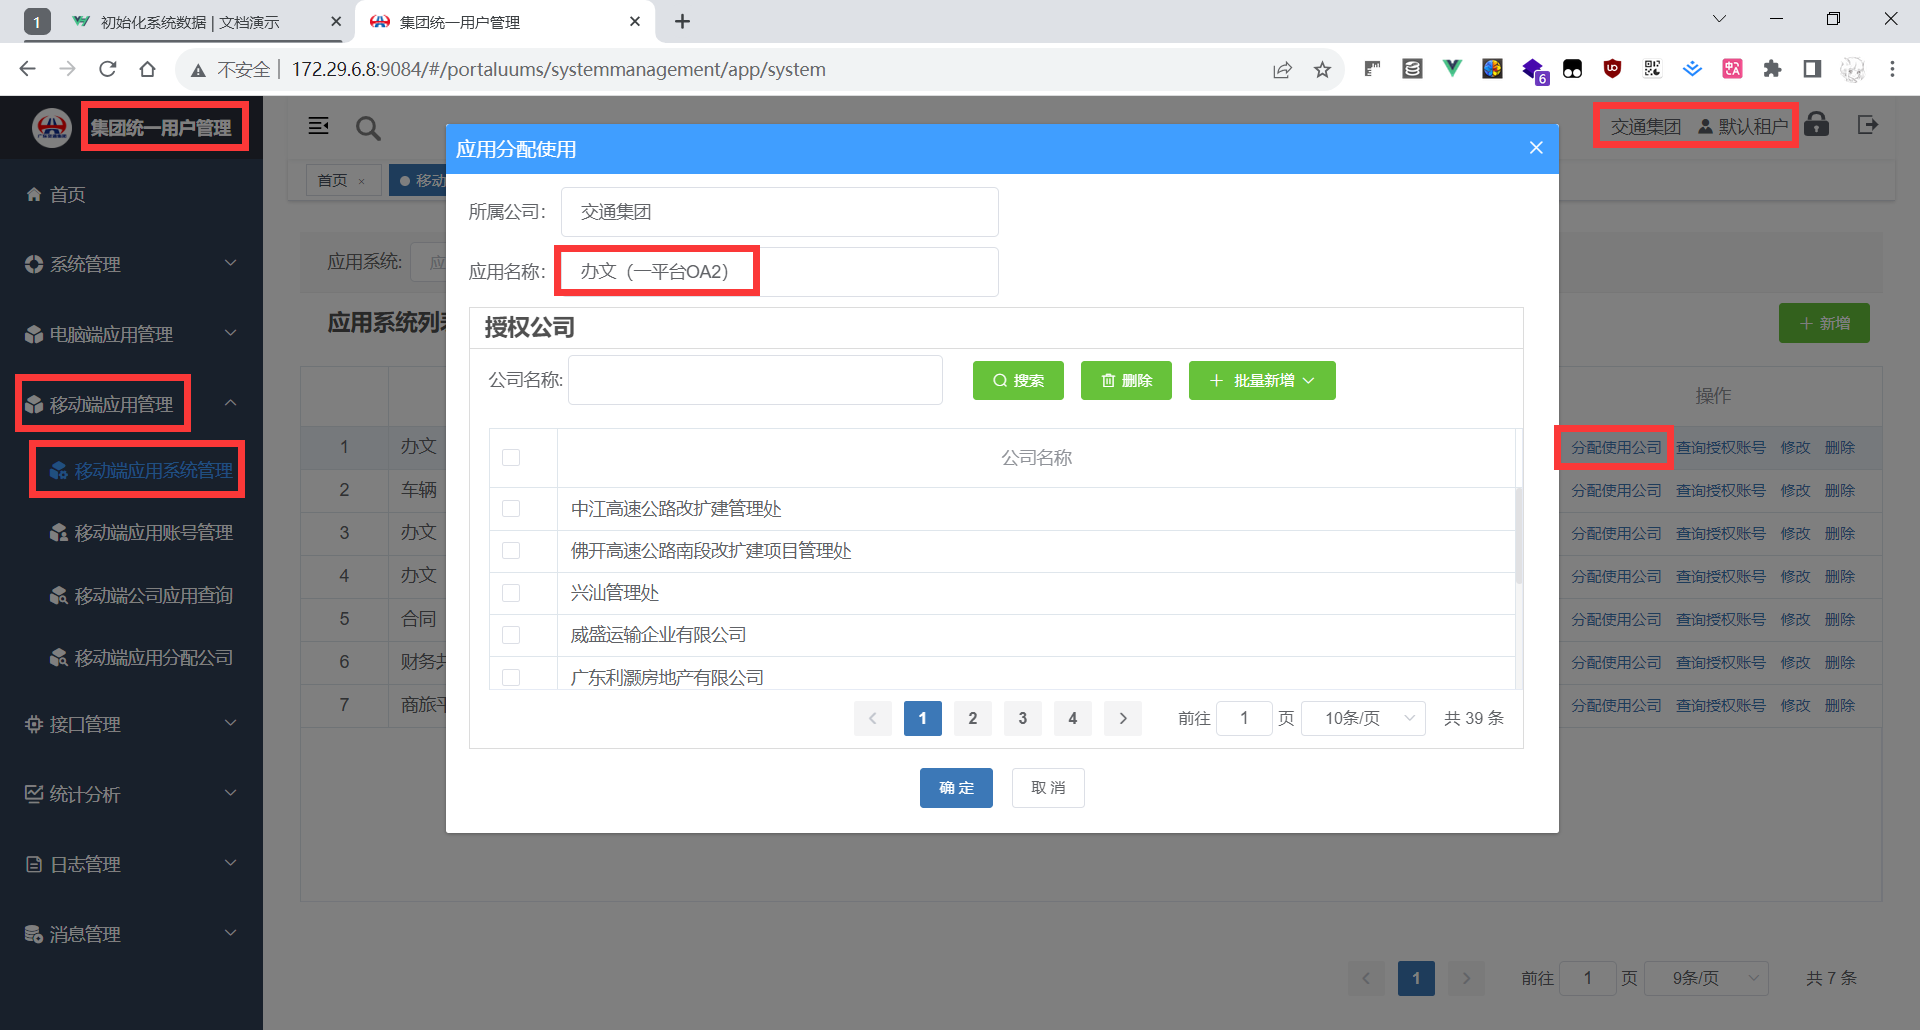This screenshot has height=1030, width=1920.
Task: Collapse the 移动端应用管理 sidebar menu
Action: pyautogui.click(x=131, y=404)
